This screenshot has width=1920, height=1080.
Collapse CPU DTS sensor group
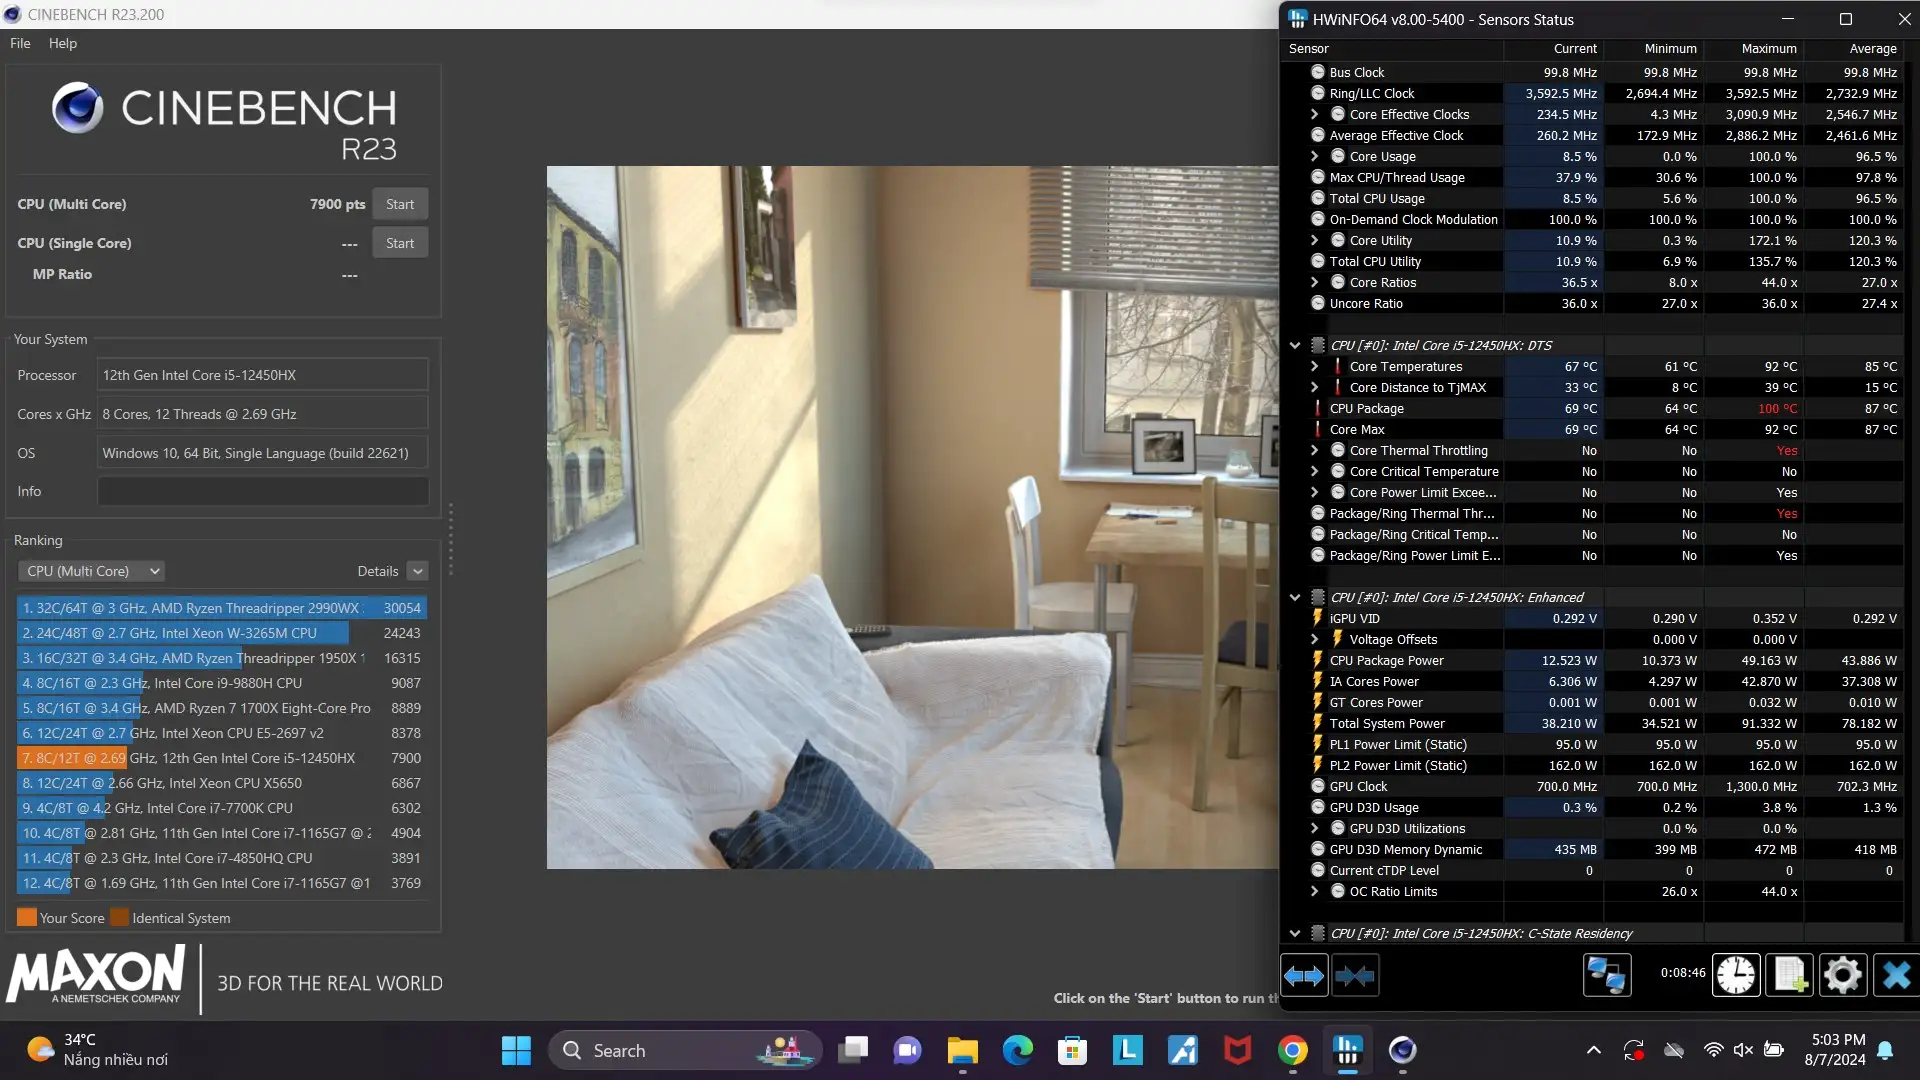(x=1295, y=345)
